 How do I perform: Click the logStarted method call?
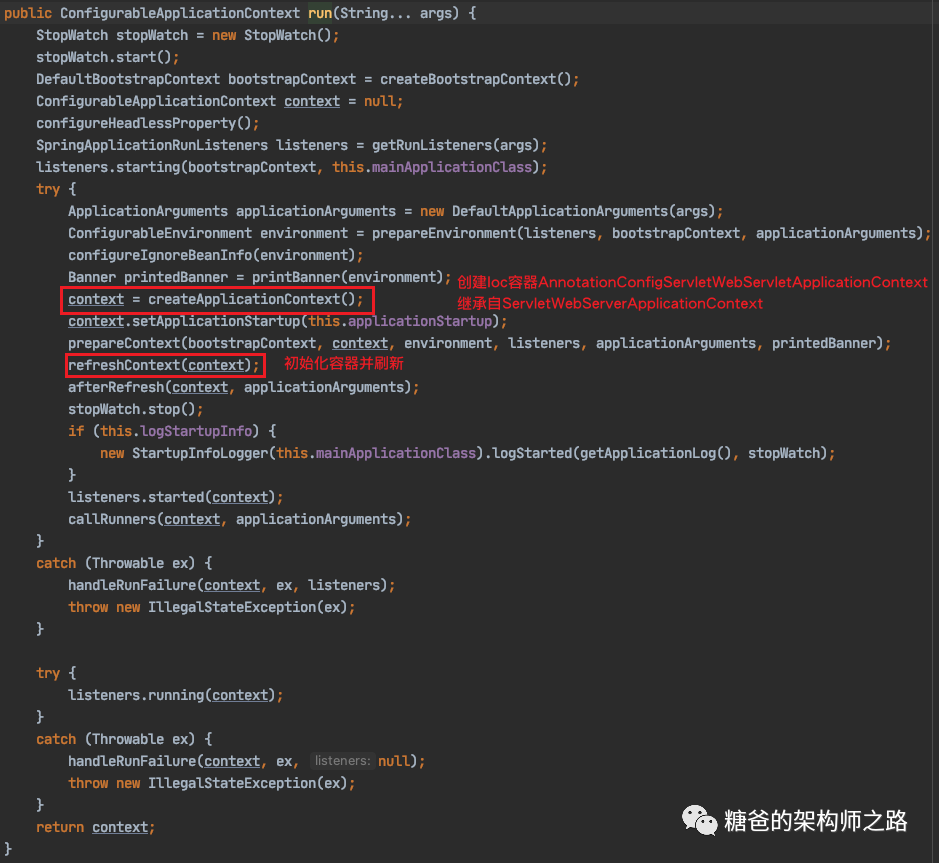coord(532,453)
